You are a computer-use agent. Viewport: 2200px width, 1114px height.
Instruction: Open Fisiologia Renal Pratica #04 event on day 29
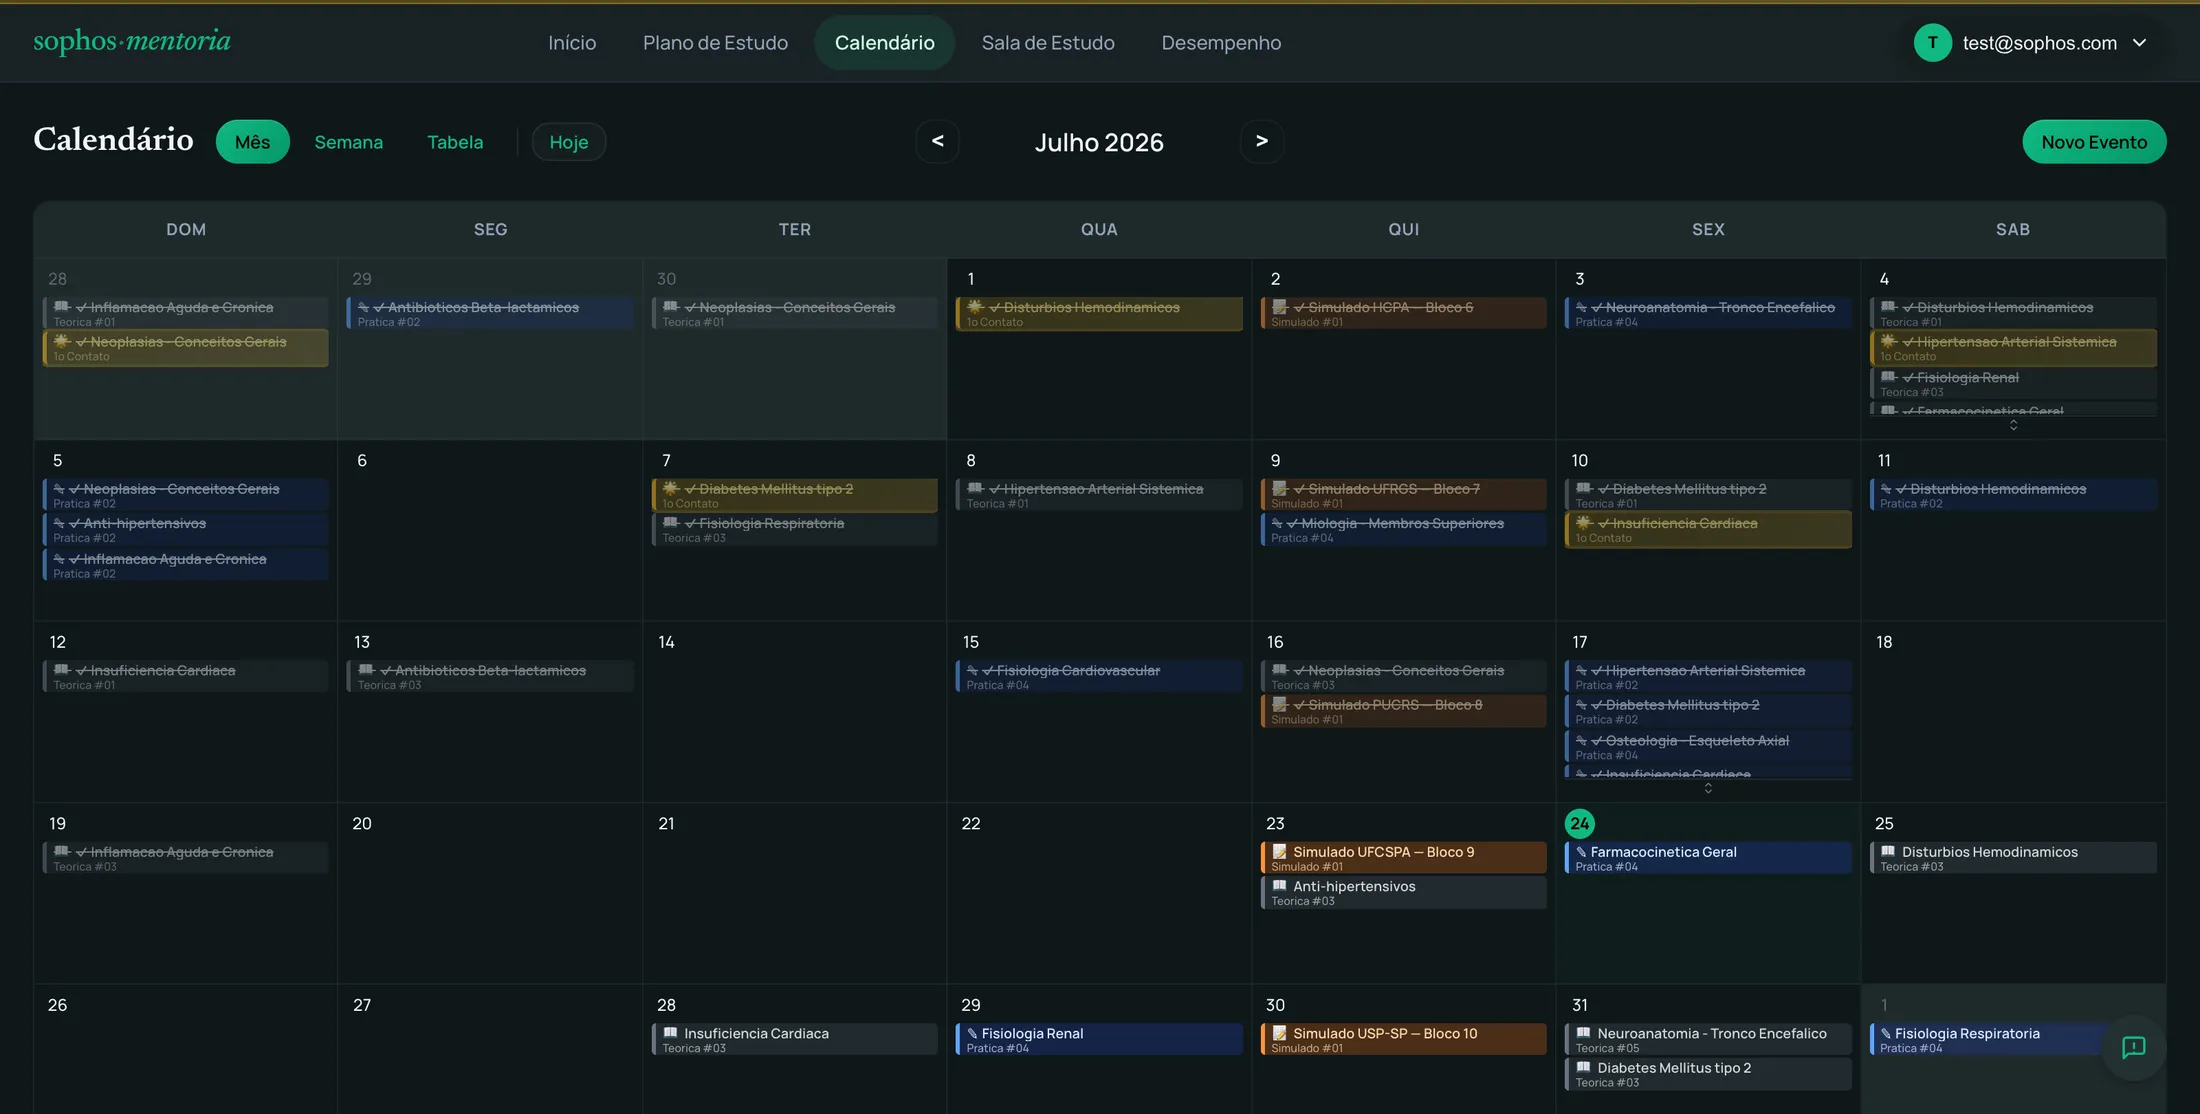[x=1099, y=1039]
